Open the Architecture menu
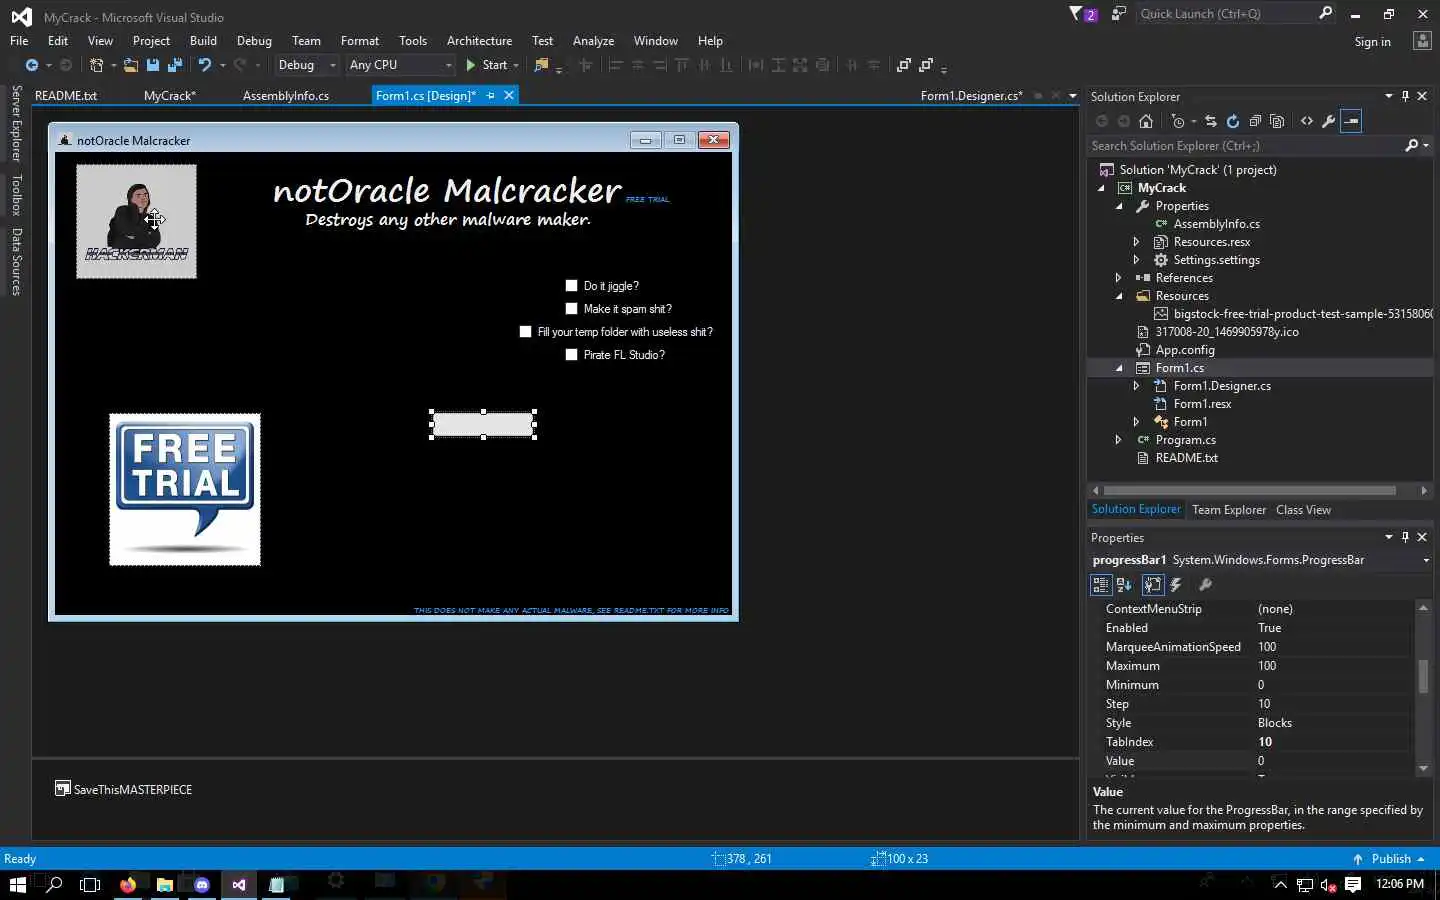The width and height of the screenshot is (1440, 900). 479,41
